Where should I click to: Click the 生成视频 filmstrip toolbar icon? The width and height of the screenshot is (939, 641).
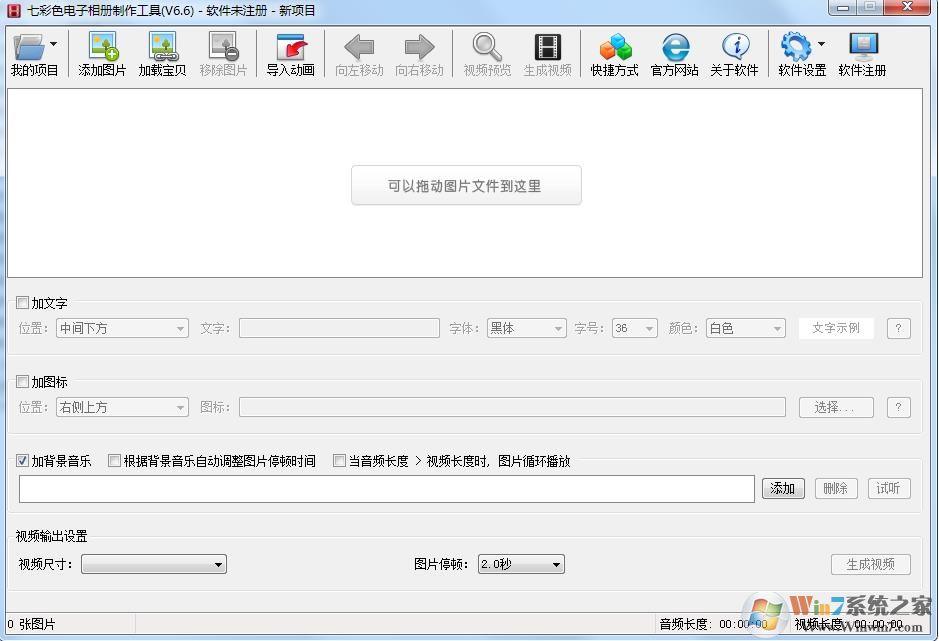tap(547, 53)
